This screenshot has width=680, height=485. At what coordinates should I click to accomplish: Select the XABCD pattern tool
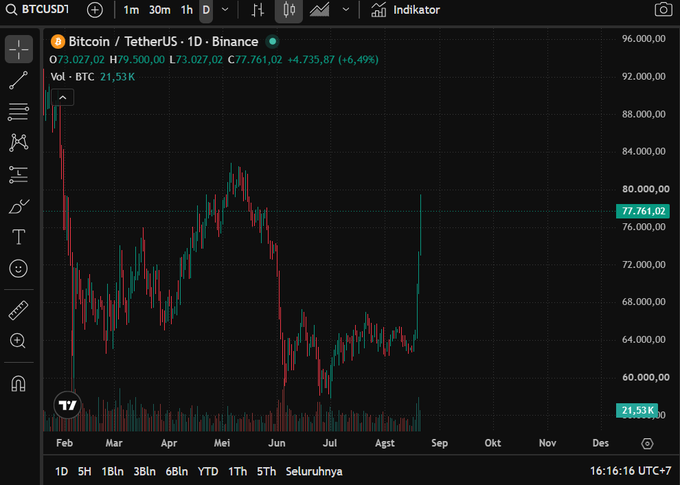tap(19, 143)
